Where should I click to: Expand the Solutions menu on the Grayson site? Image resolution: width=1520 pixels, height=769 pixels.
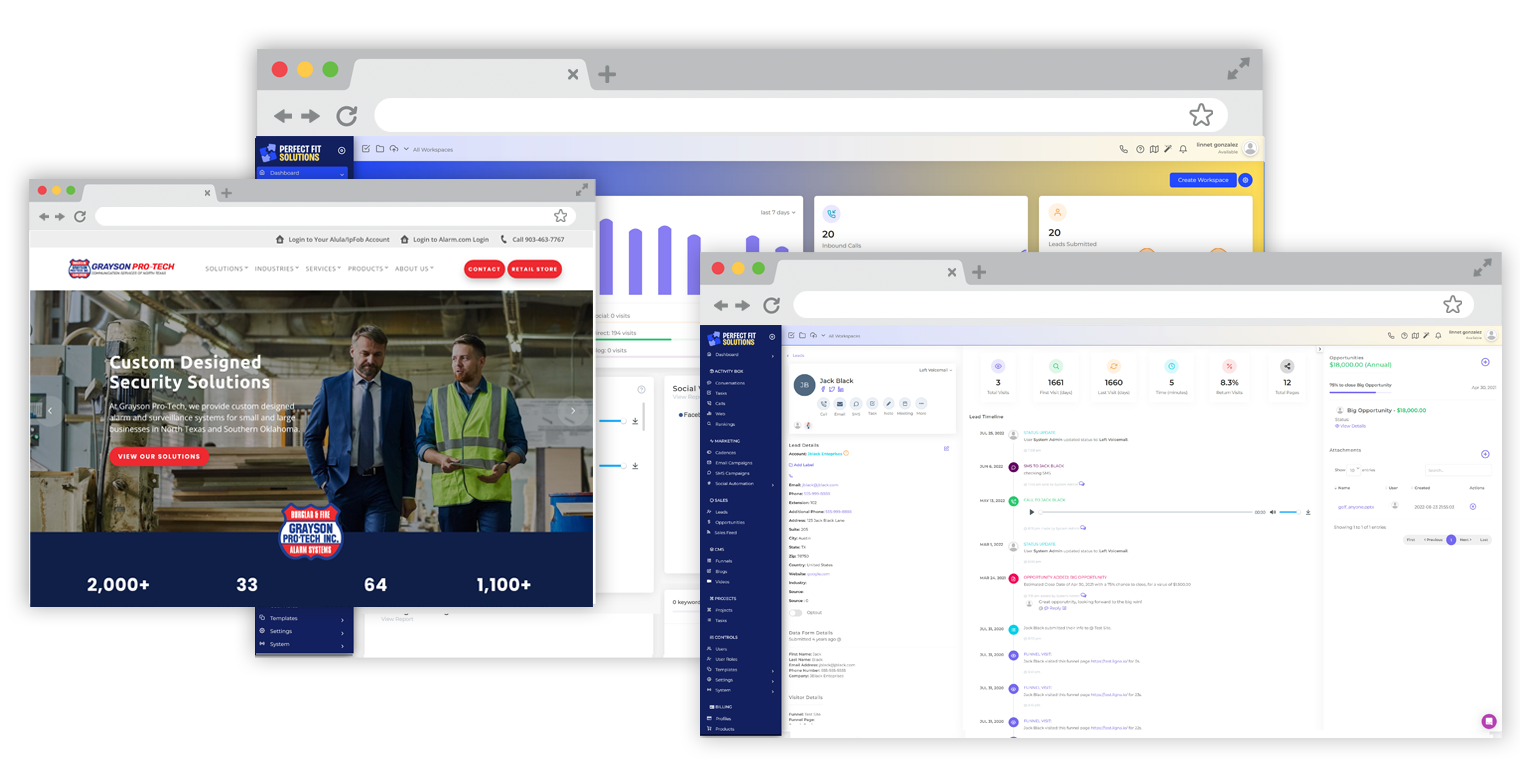(x=226, y=269)
